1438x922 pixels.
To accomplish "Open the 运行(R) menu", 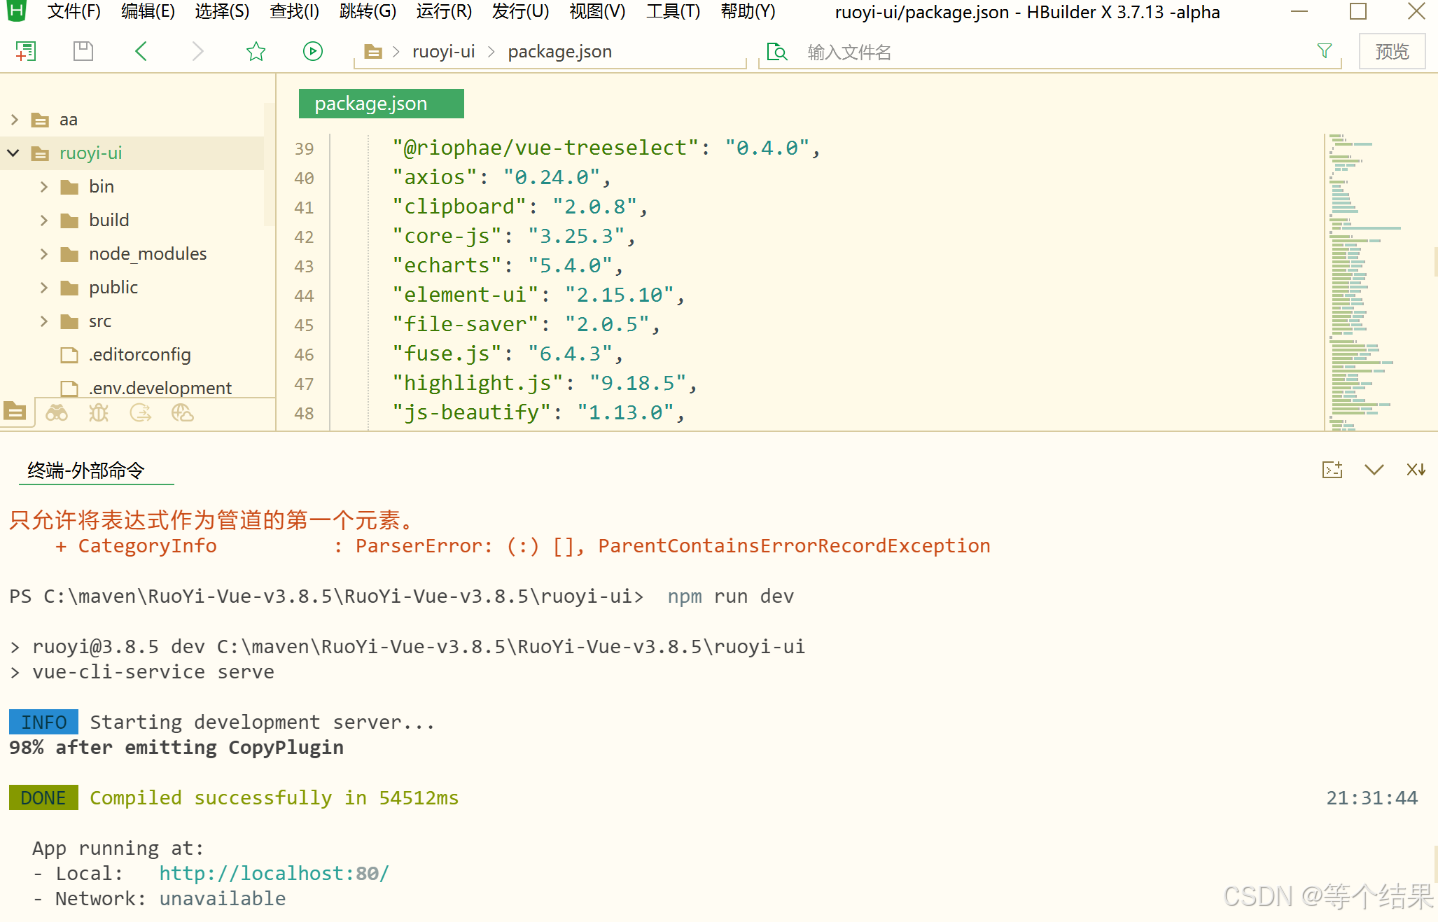I will 444,12.
